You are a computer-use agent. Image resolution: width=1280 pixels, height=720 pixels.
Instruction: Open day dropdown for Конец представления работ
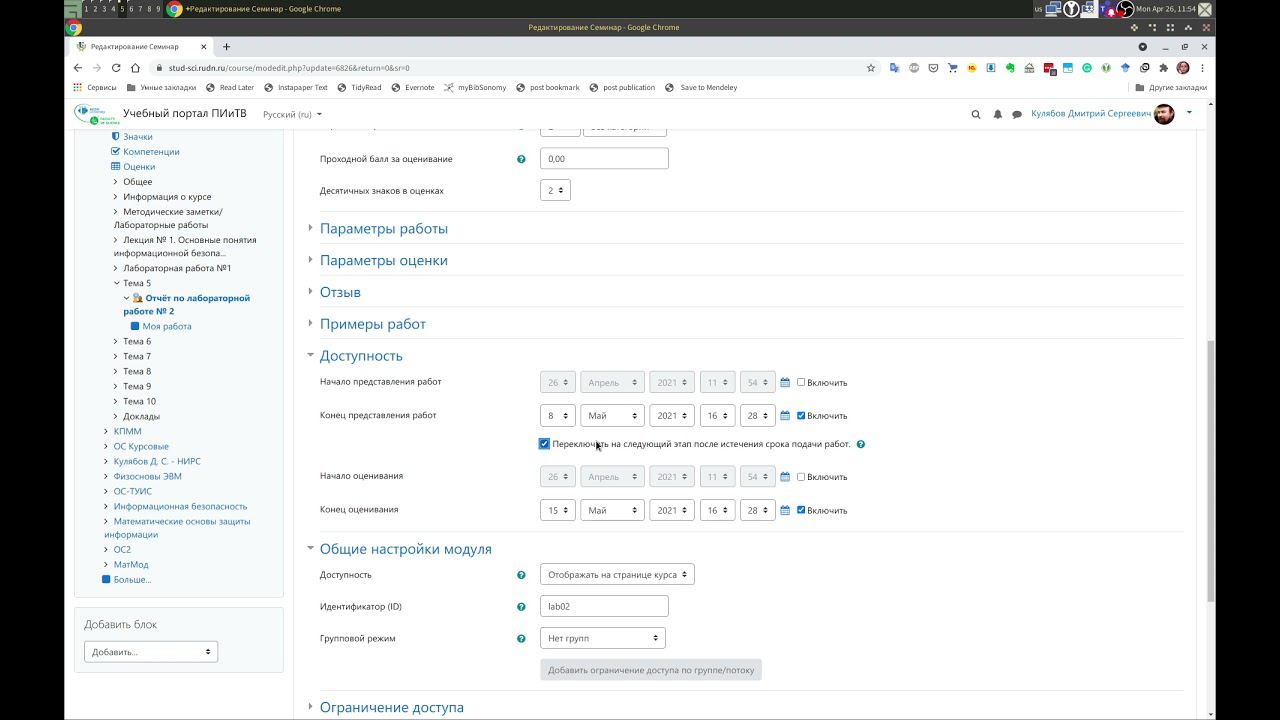coord(558,415)
